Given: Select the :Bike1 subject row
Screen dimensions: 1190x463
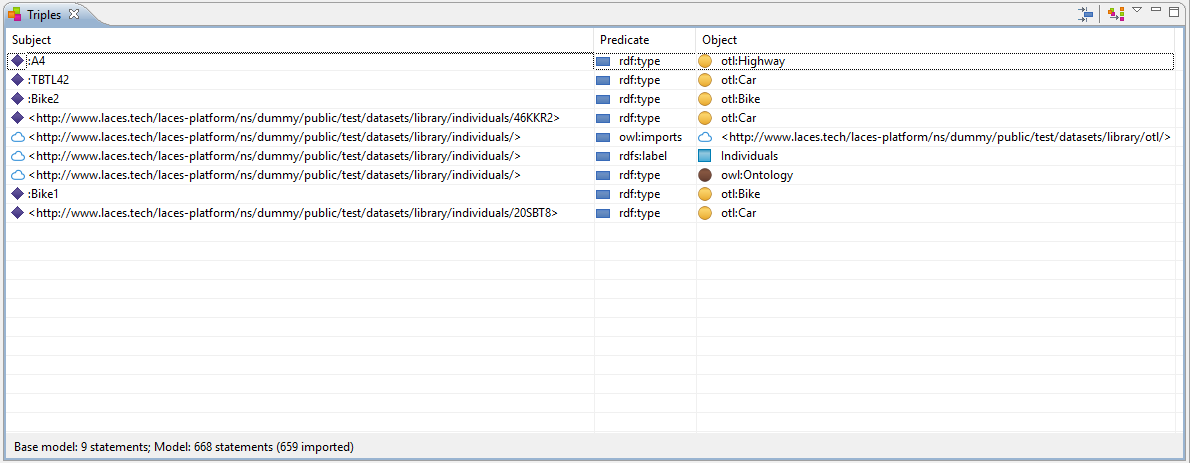Looking at the screenshot, I should [44, 194].
